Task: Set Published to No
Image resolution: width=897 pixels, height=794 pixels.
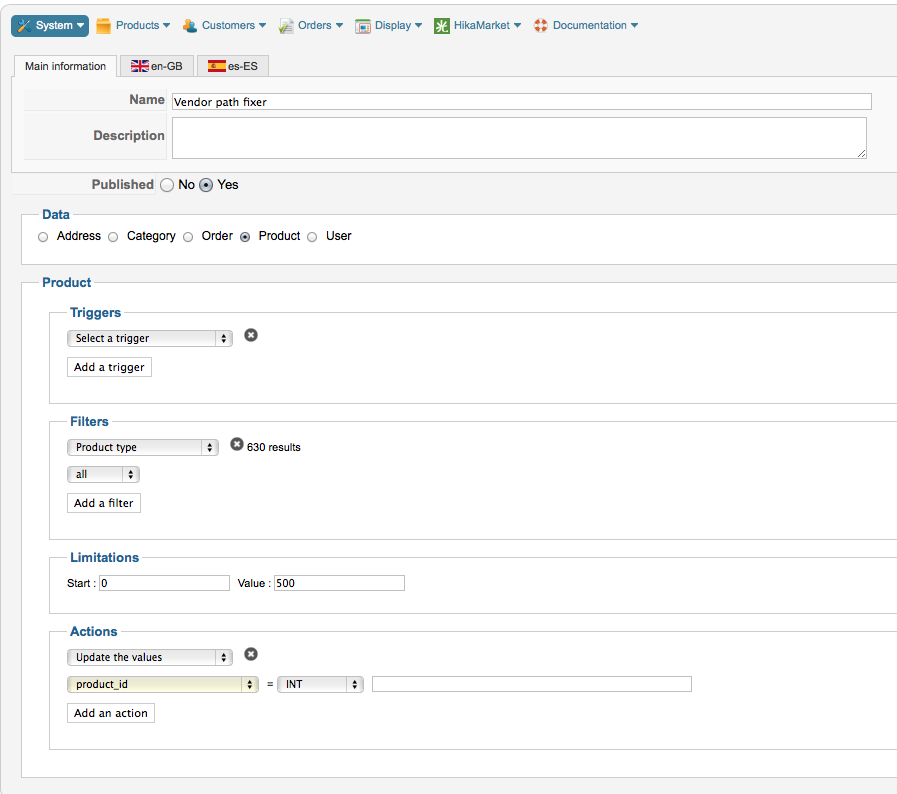Action: [167, 185]
